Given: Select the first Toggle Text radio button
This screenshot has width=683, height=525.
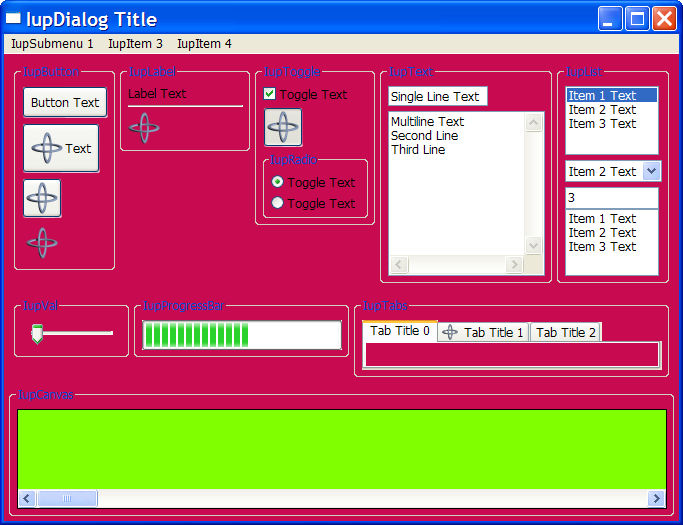Looking at the screenshot, I should 278,182.
